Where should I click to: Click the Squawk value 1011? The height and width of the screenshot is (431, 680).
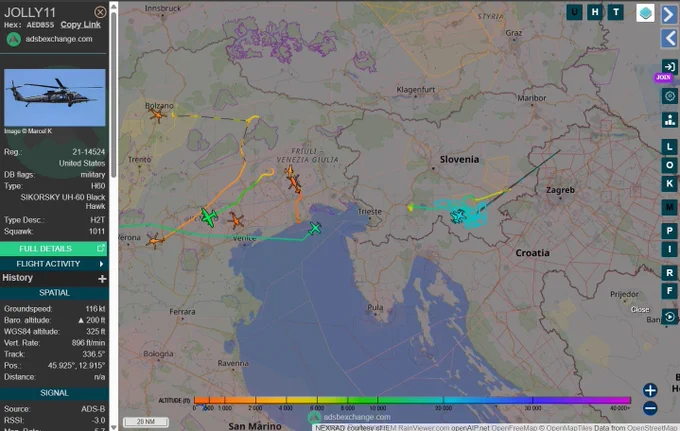click(97, 232)
